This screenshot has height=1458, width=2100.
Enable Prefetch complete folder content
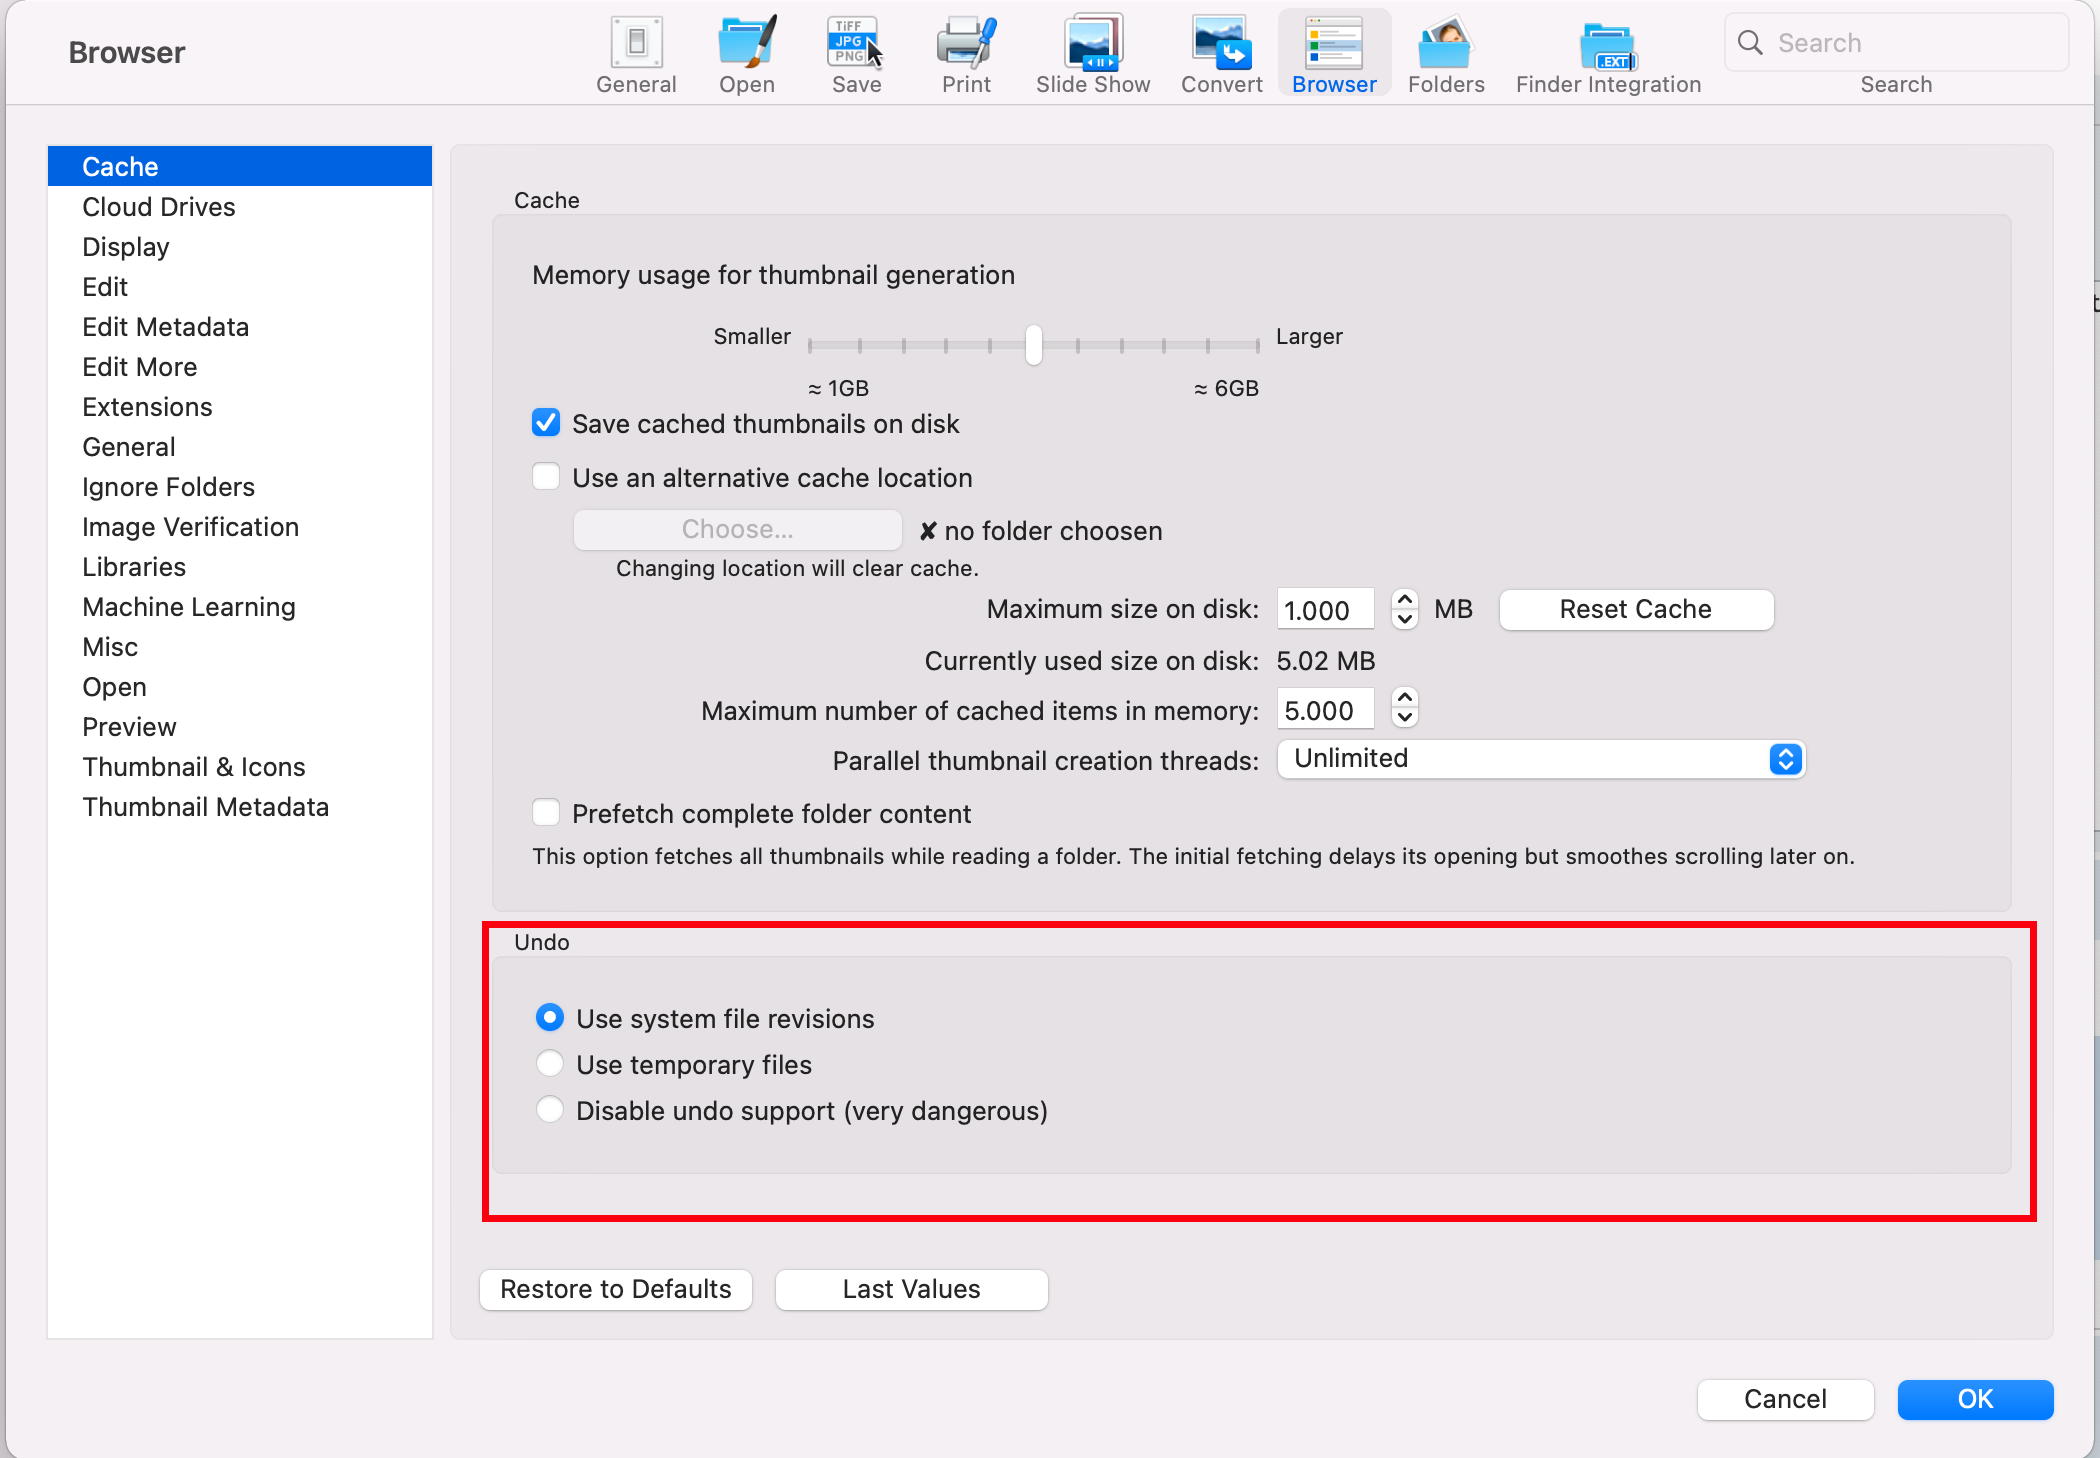point(551,815)
